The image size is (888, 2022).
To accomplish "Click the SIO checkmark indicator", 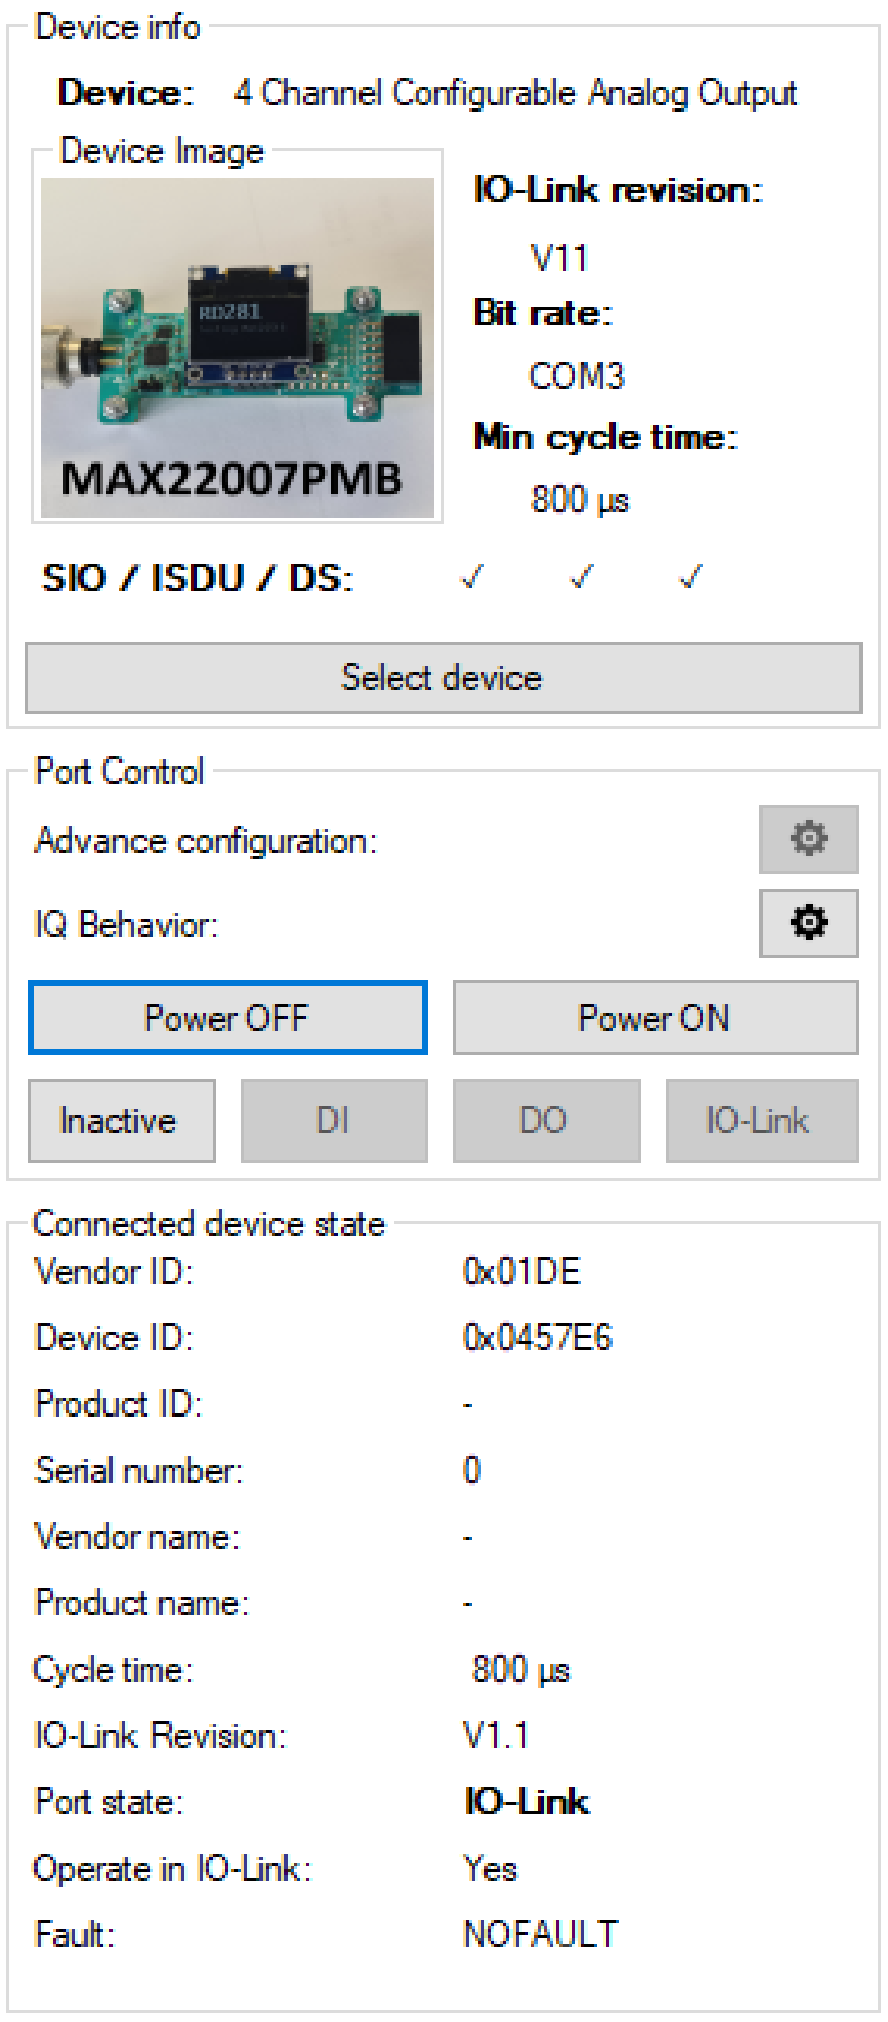I will (471, 577).
